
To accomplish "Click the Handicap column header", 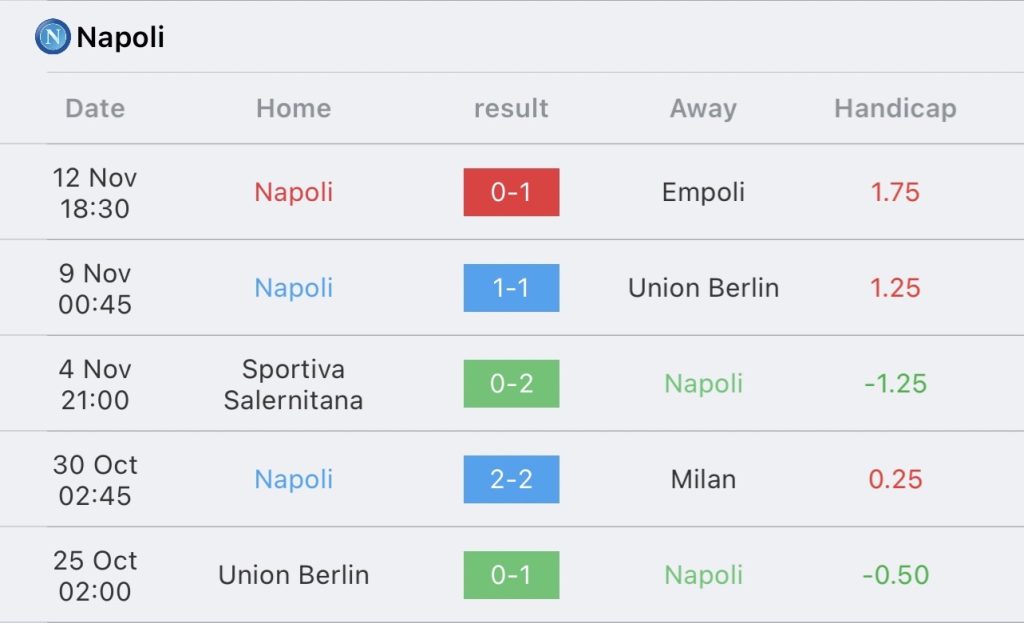I will 895,108.
